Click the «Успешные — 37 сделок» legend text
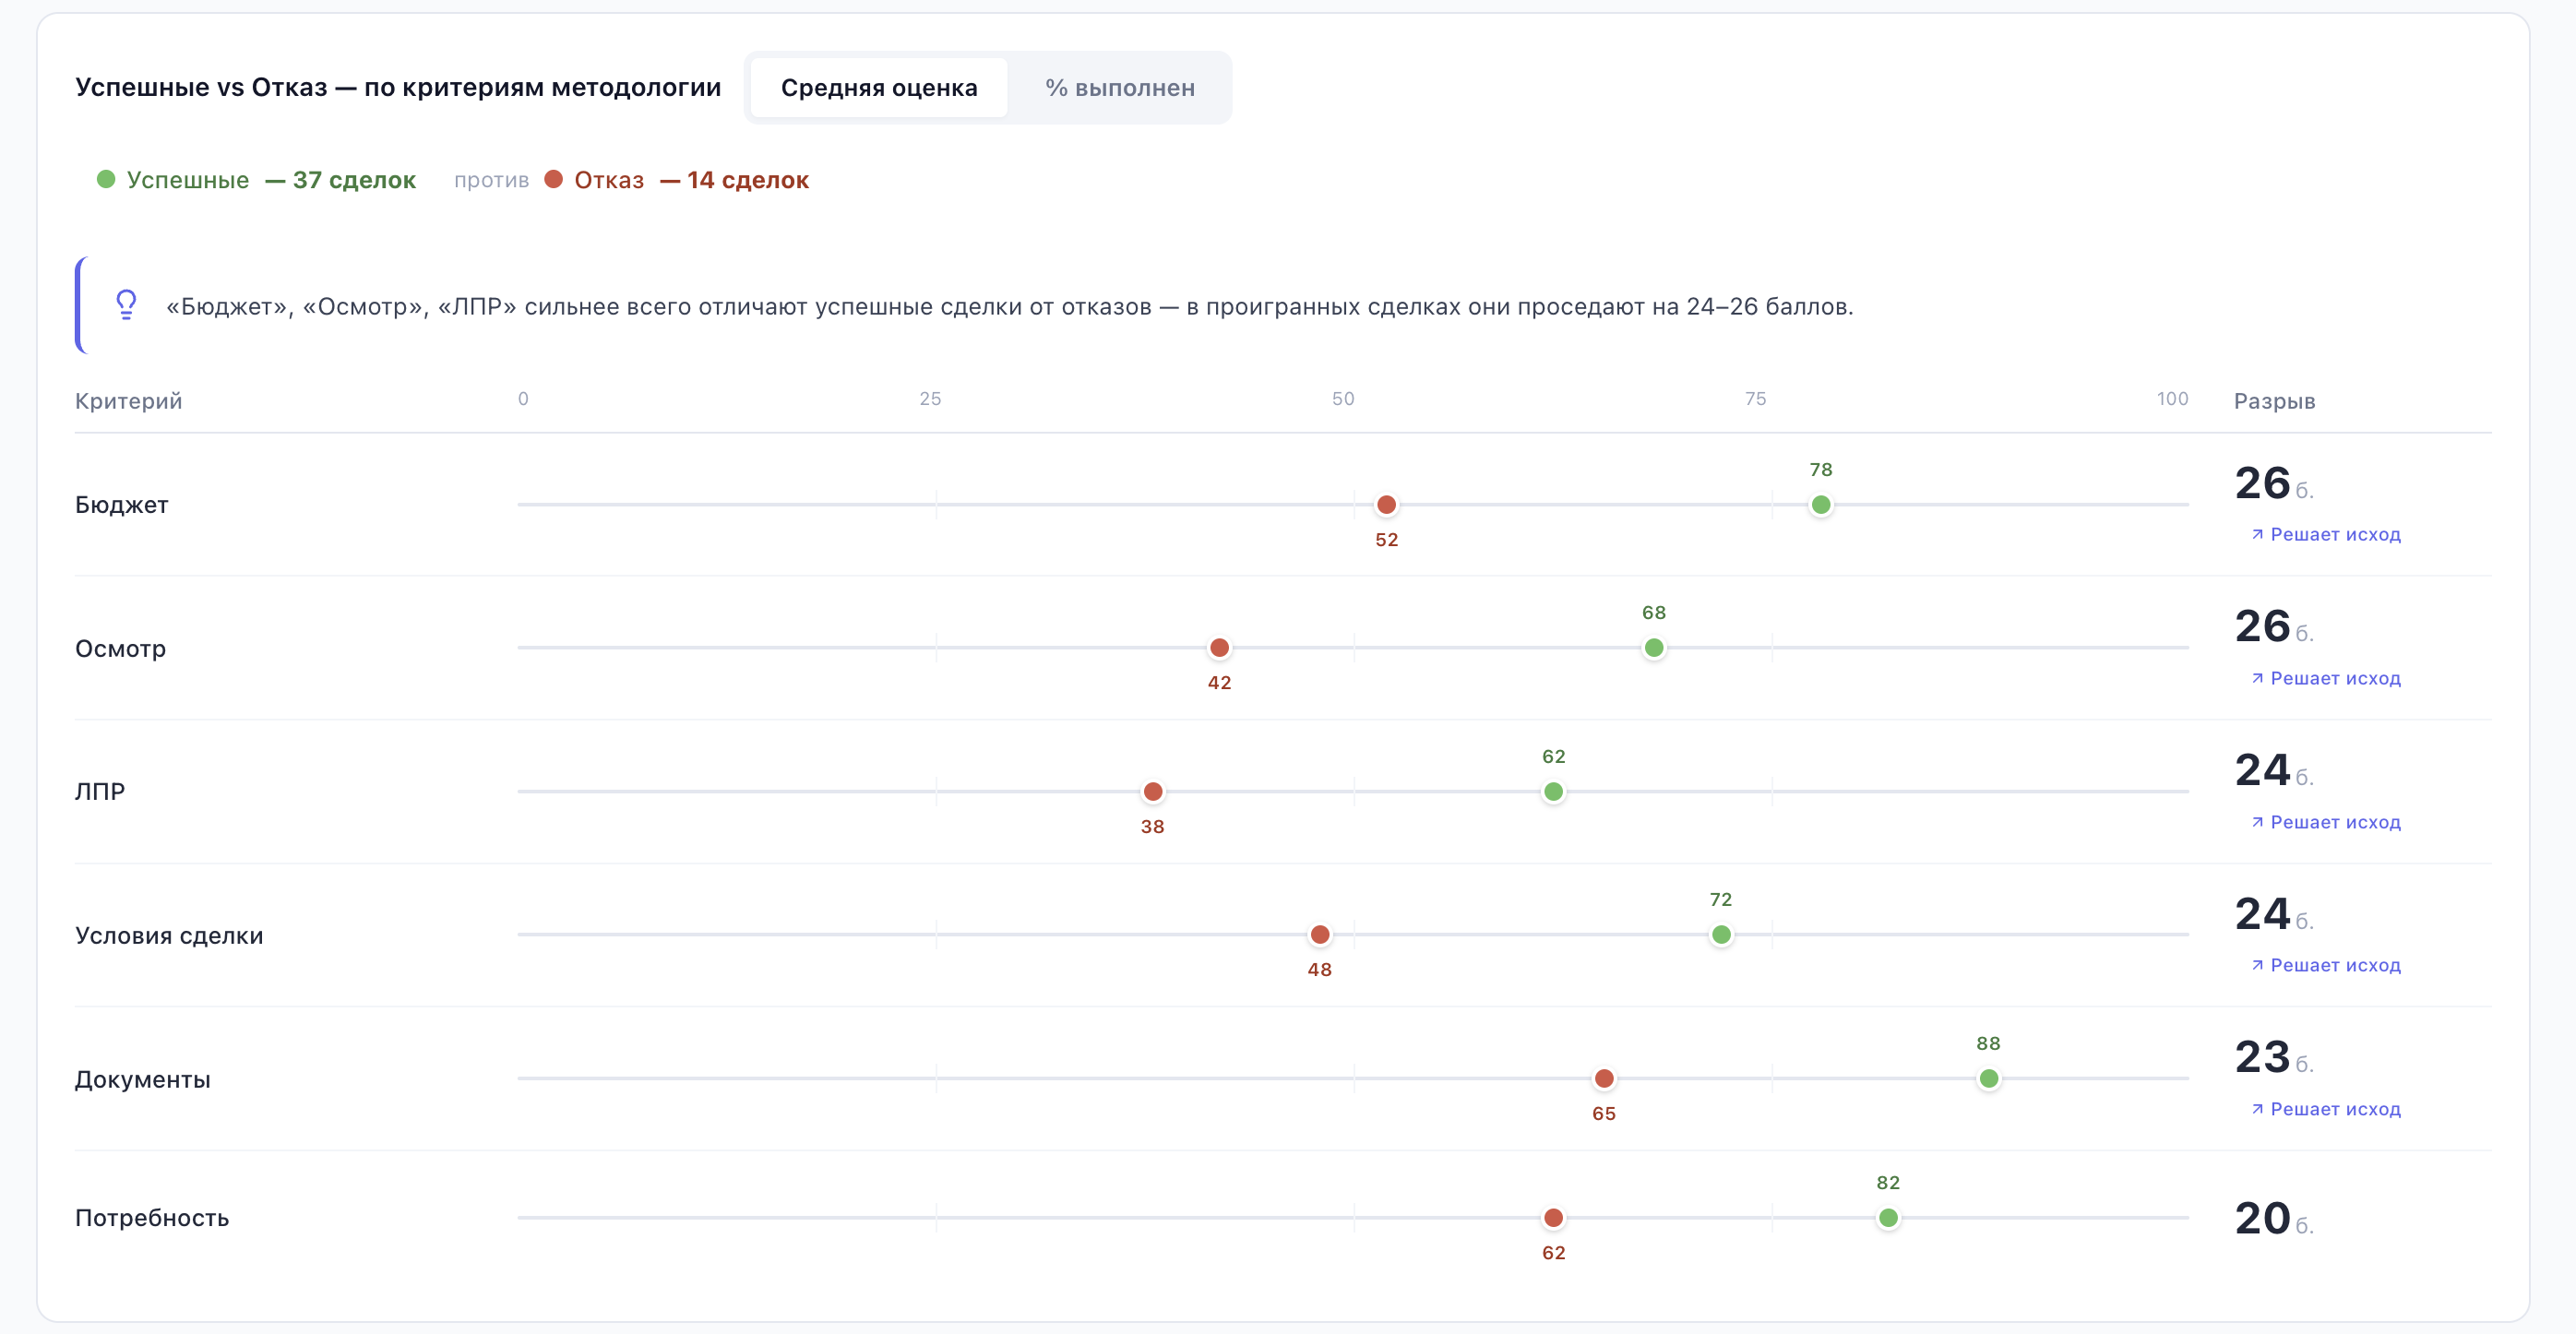The image size is (2576, 1334). click(271, 180)
